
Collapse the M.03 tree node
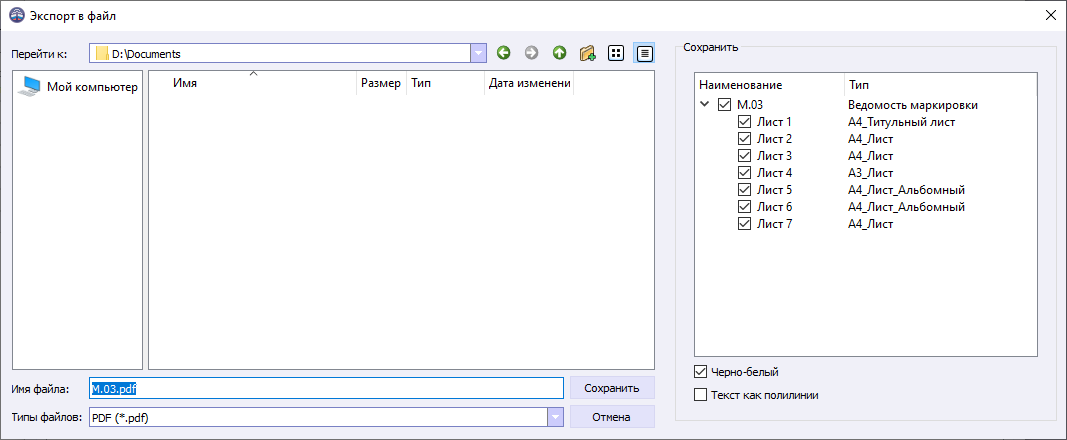(704, 105)
